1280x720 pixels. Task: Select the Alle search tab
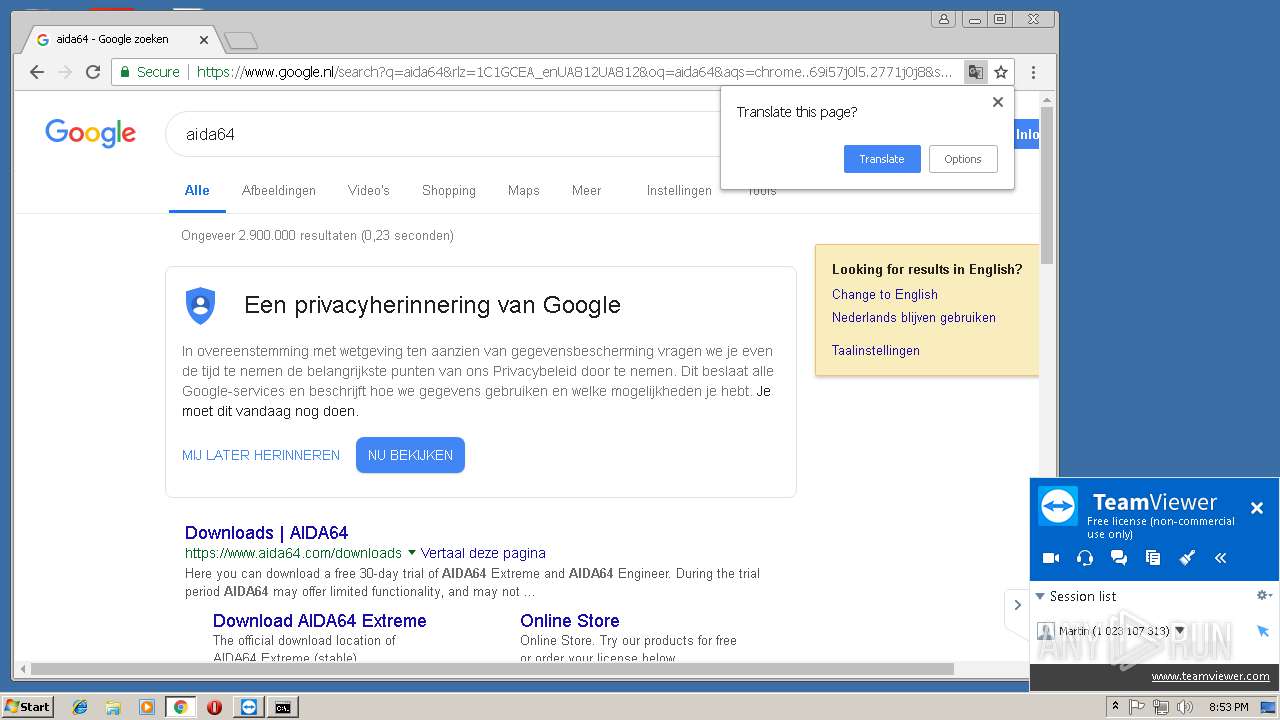[x=197, y=190]
